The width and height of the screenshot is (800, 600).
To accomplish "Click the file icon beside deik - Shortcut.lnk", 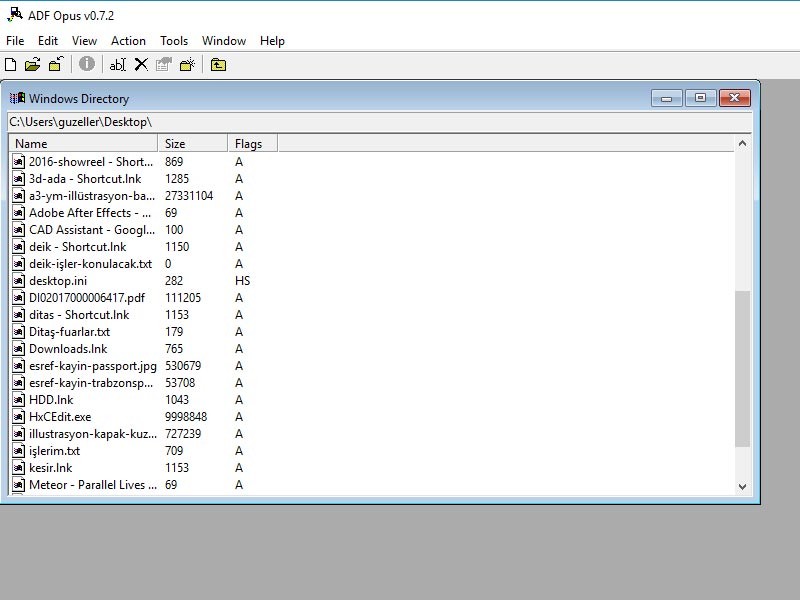I will (x=18, y=247).
